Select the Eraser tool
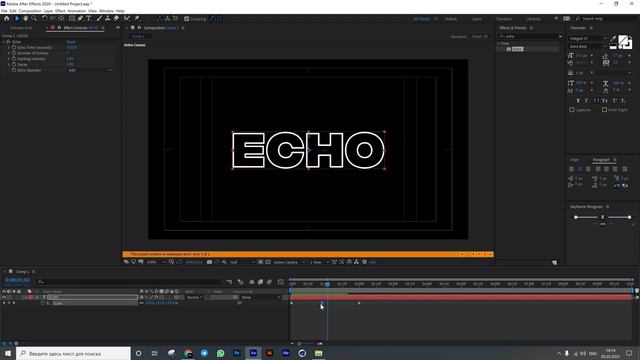640x360 pixels. coord(116,18)
